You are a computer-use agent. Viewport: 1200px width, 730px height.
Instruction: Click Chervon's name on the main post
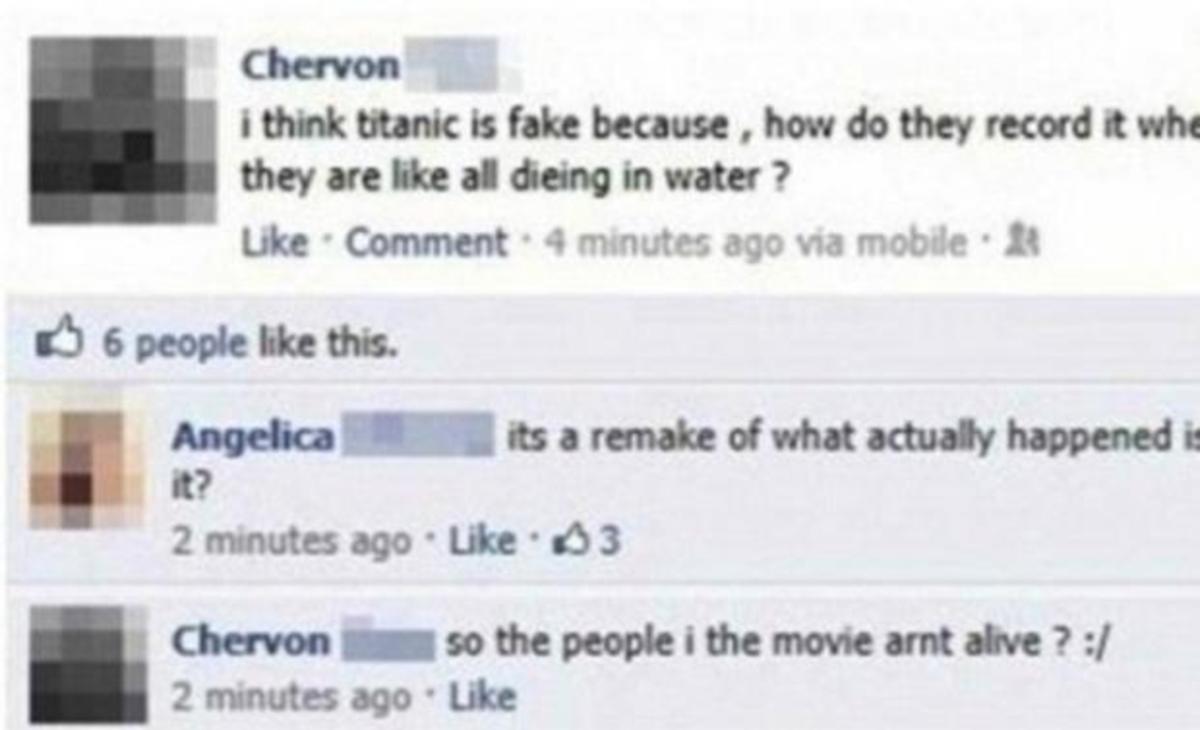pyautogui.click(x=322, y=66)
